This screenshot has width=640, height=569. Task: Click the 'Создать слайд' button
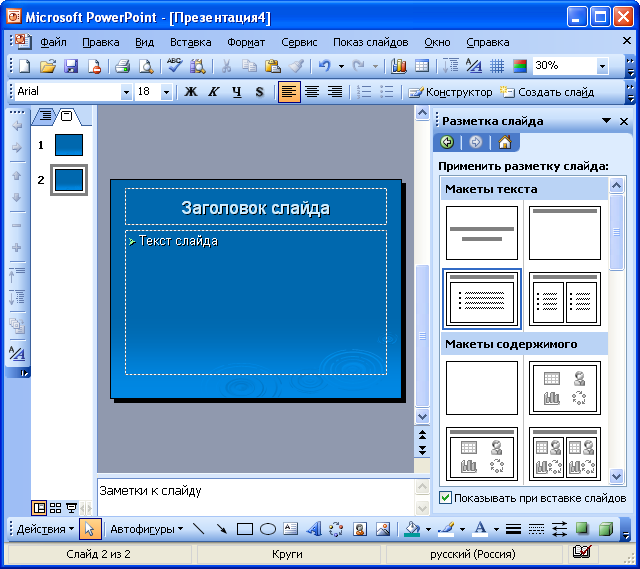tap(547, 92)
